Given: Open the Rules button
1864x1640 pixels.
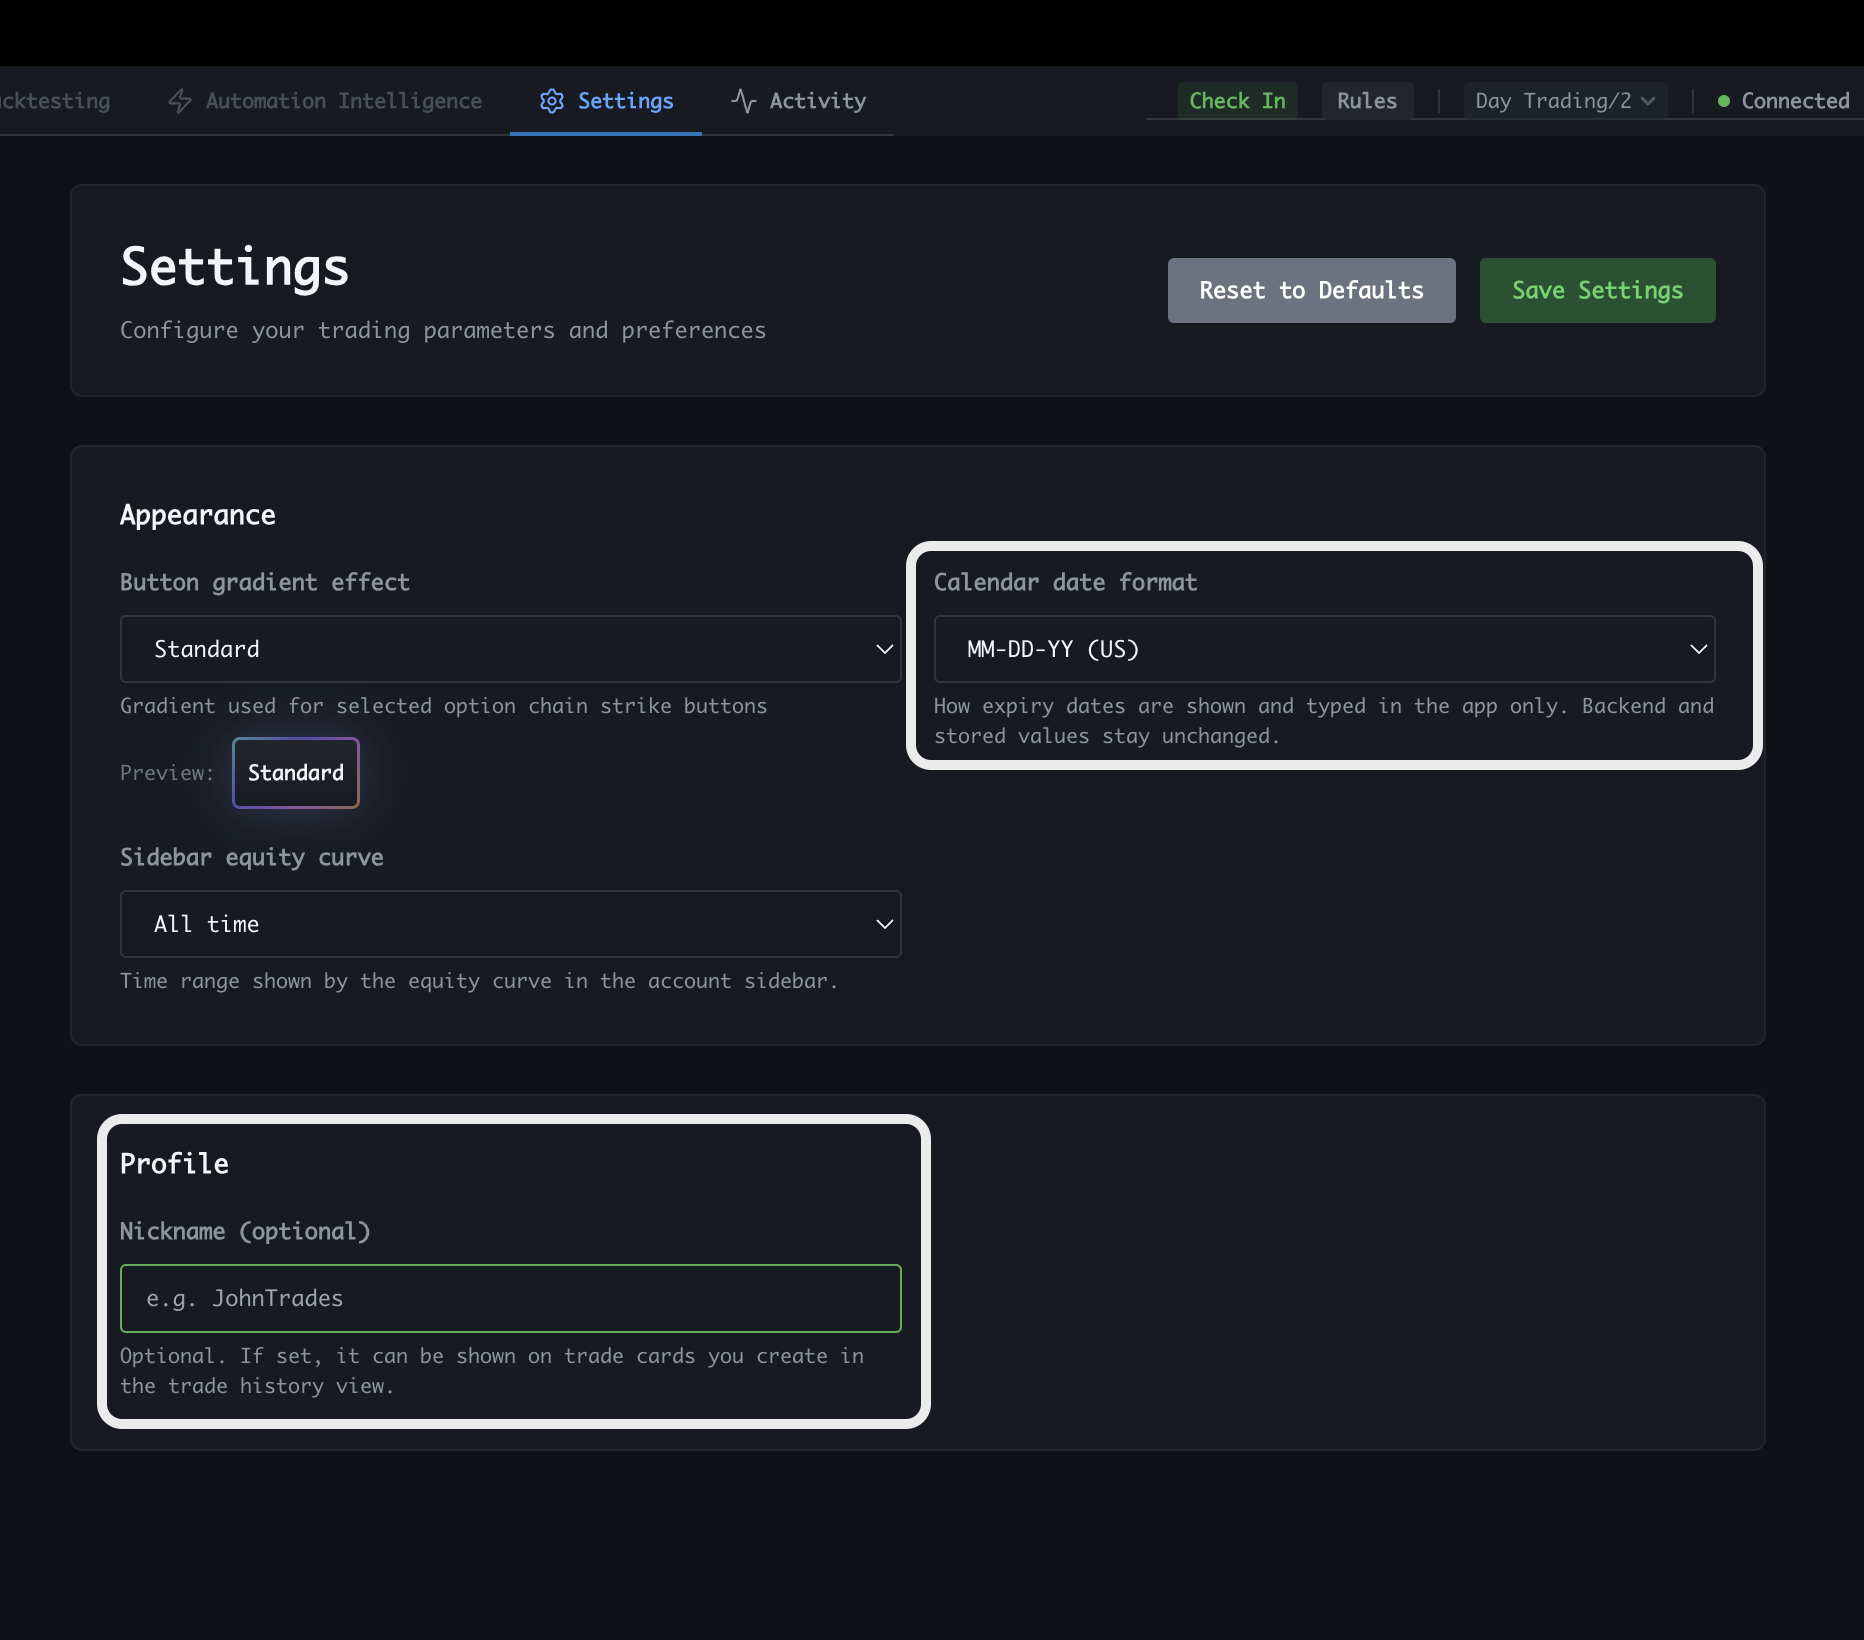Looking at the screenshot, I should [x=1367, y=101].
